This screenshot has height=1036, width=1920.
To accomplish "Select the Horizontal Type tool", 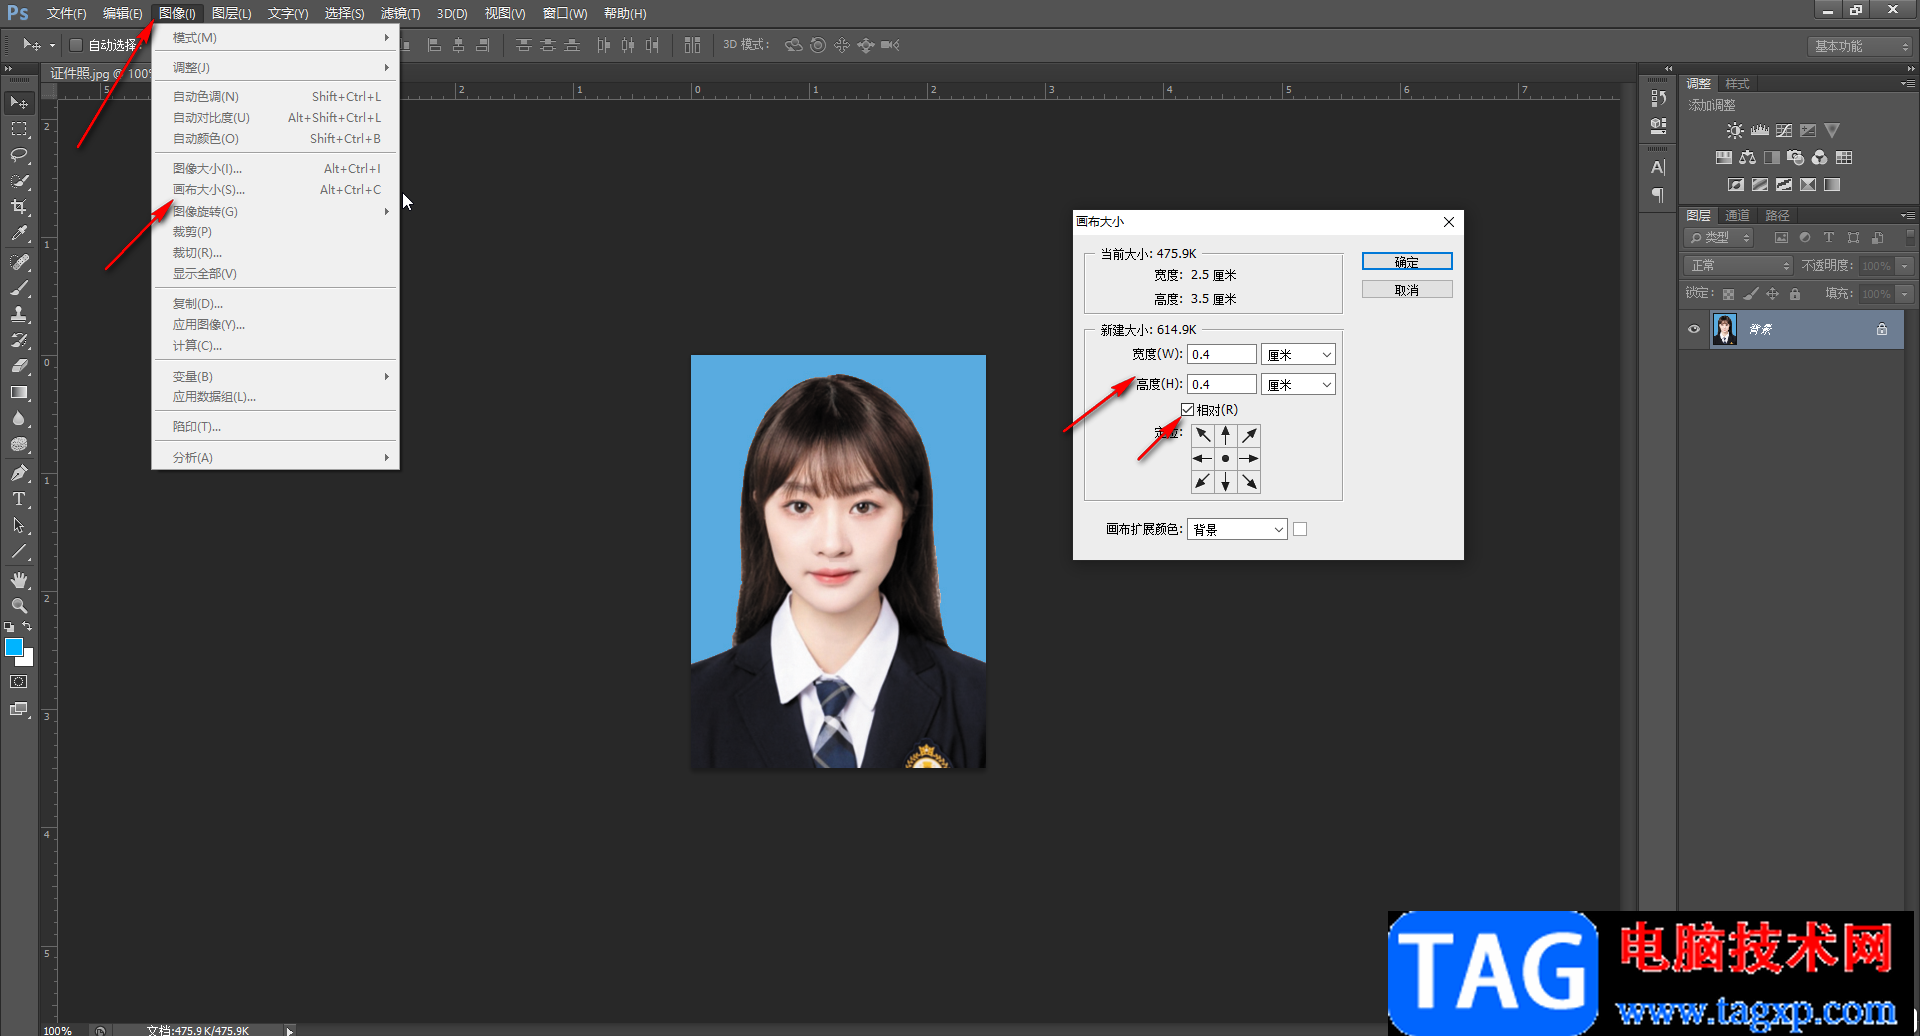I will (x=19, y=499).
